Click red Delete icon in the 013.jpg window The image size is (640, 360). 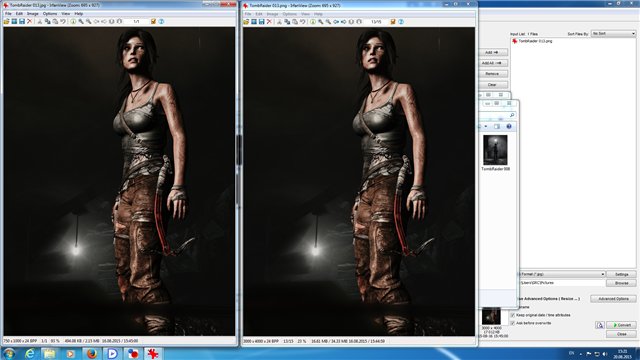click(30, 21)
